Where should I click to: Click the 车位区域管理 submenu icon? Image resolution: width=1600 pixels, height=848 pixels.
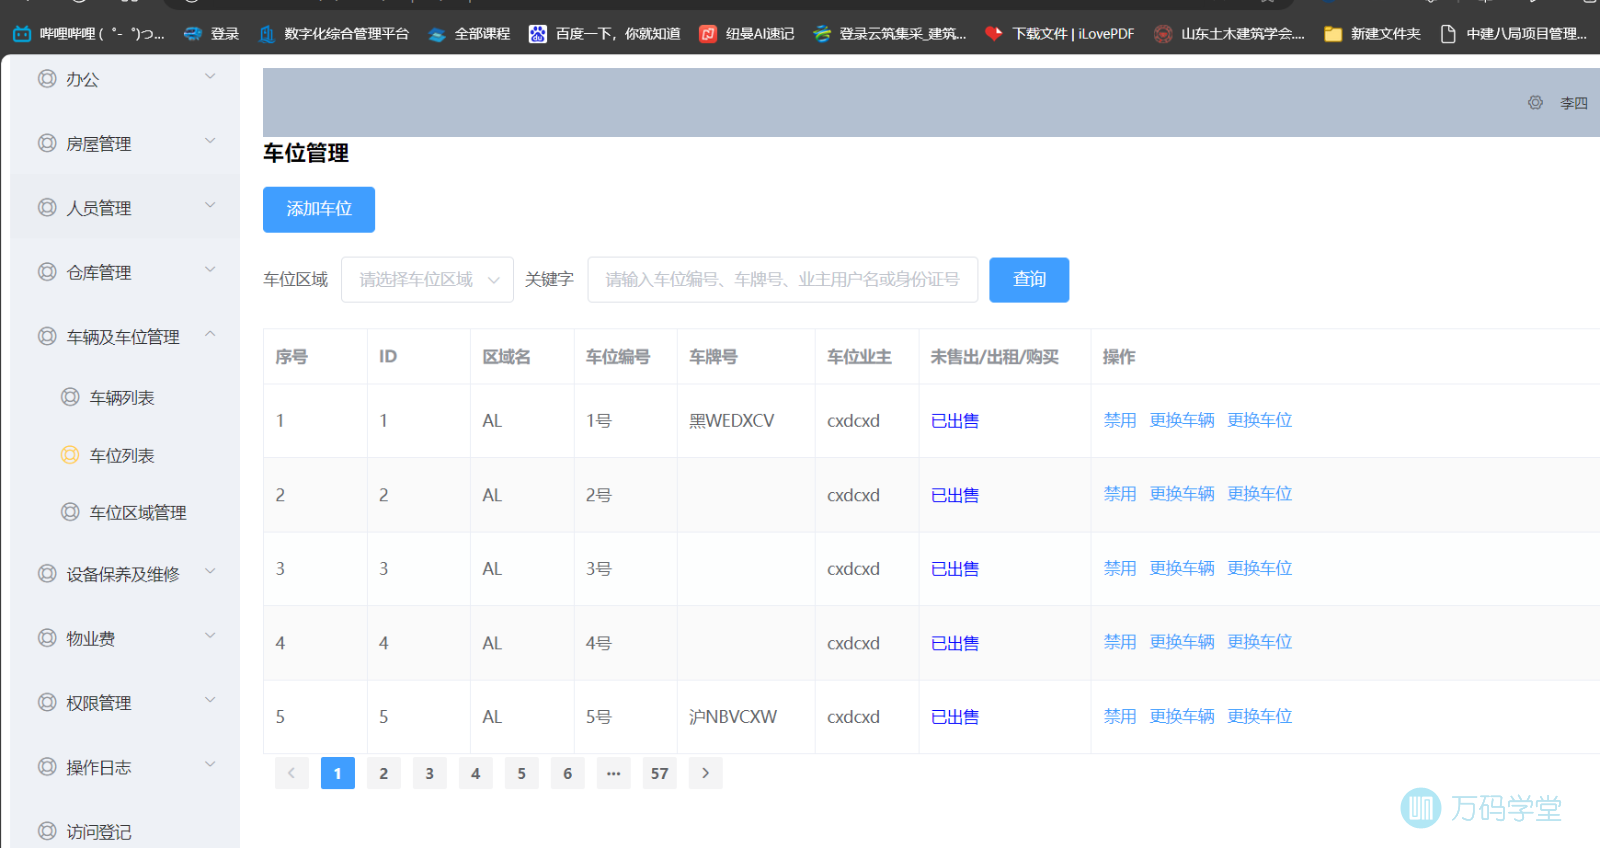pos(70,512)
